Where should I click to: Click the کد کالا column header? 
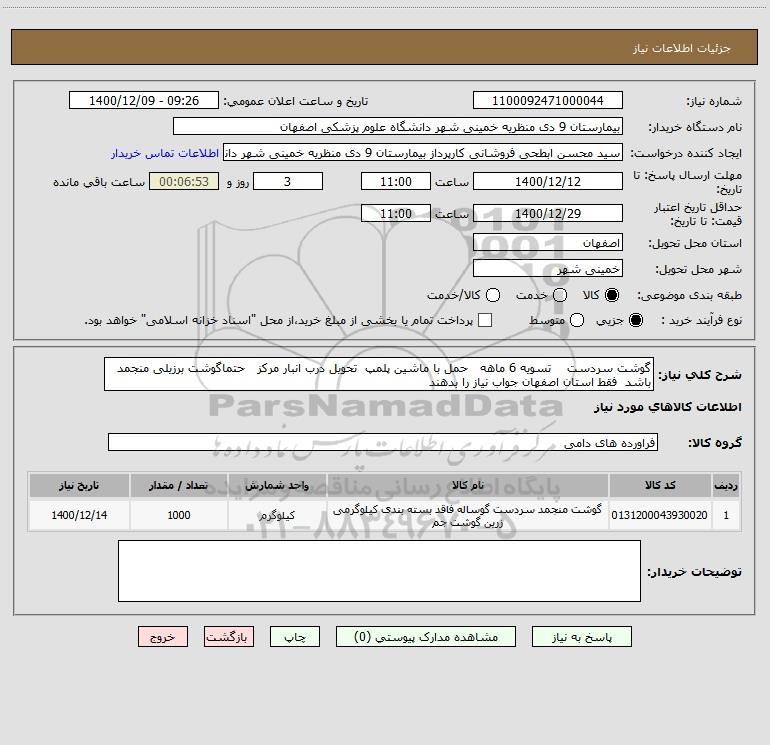pyautogui.click(x=660, y=485)
